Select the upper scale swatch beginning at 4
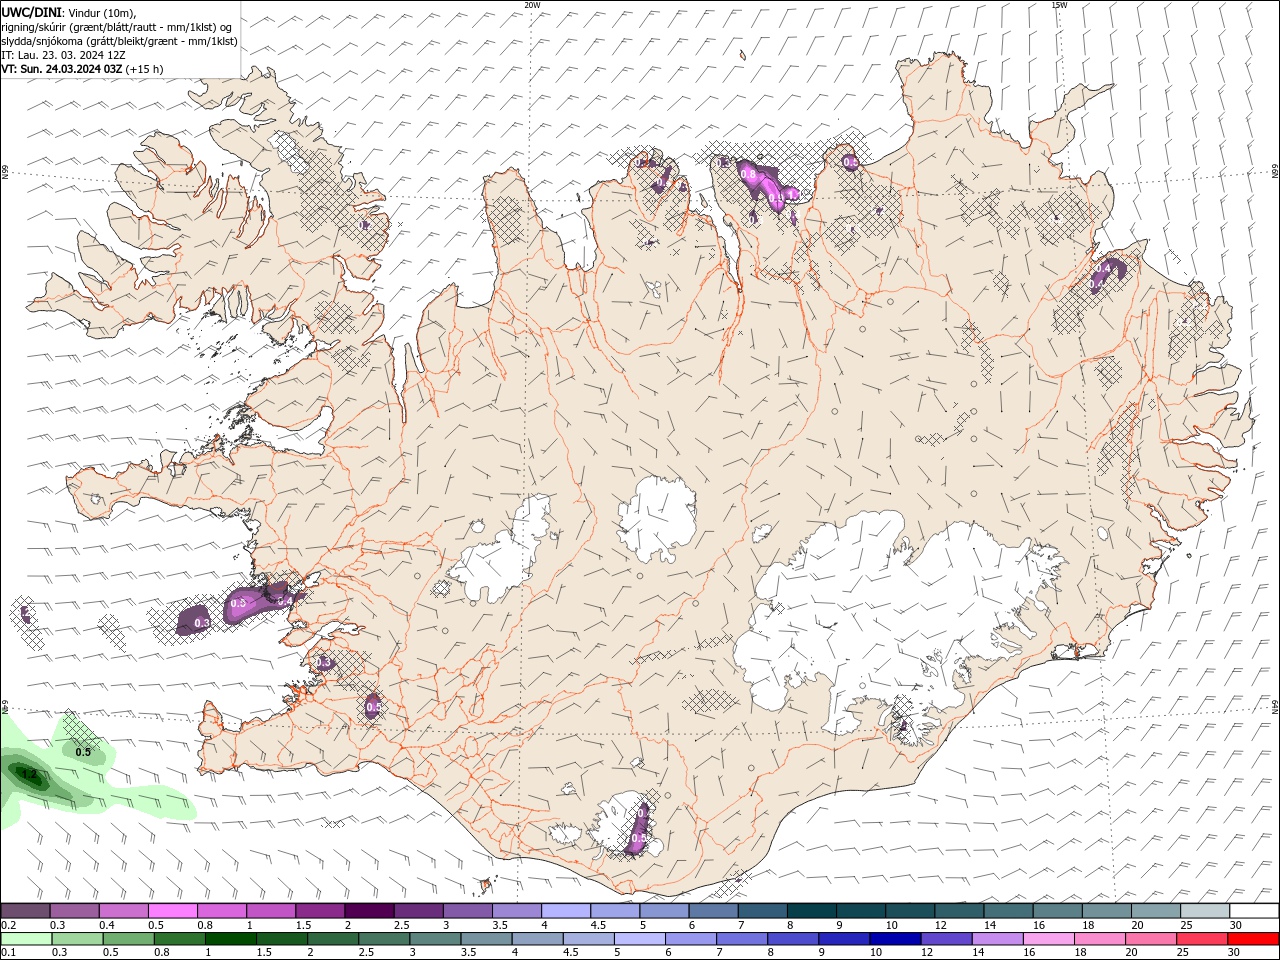 click(x=565, y=911)
